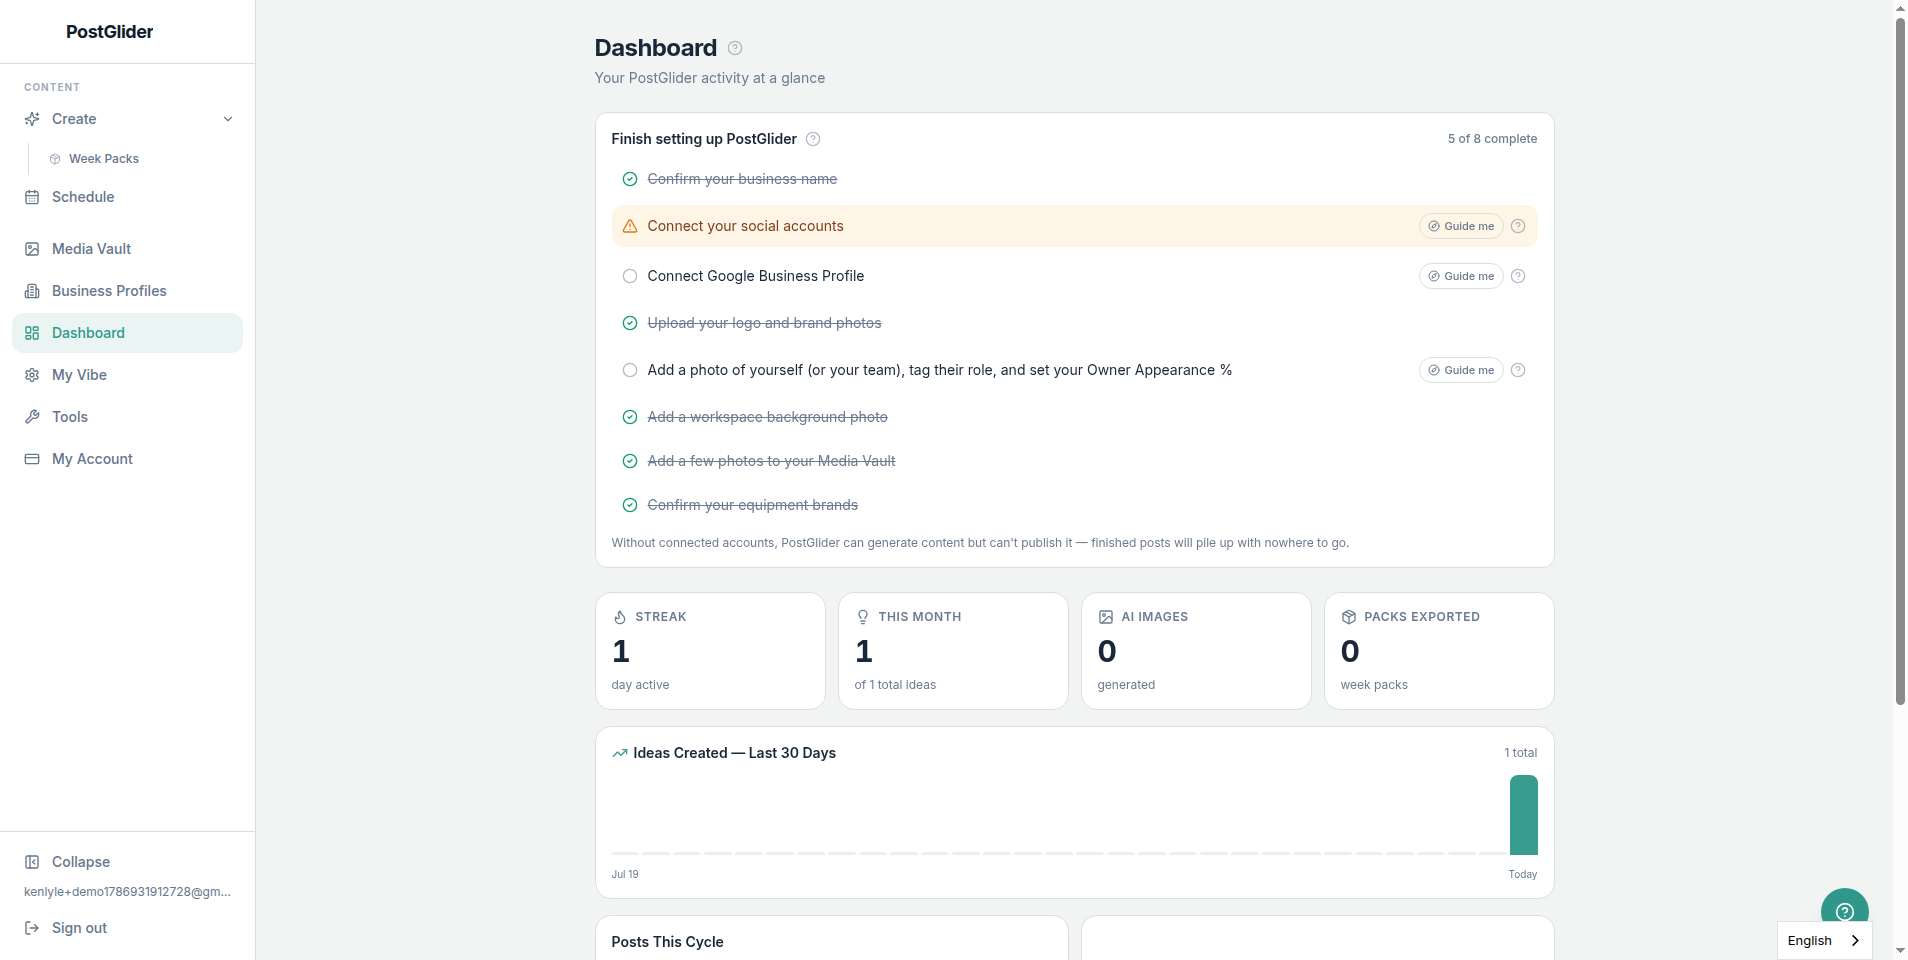Image resolution: width=1908 pixels, height=960 pixels.
Task: Click the PostGlider logo title
Action: [x=109, y=32]
